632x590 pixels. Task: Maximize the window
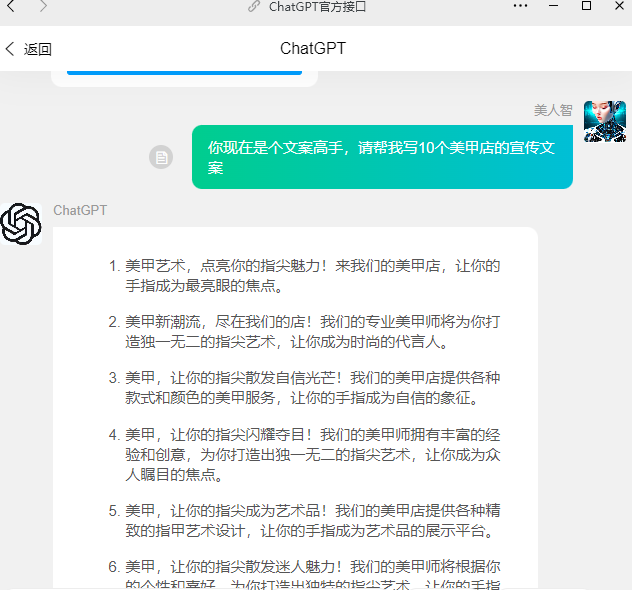click(x=586, y=6)
